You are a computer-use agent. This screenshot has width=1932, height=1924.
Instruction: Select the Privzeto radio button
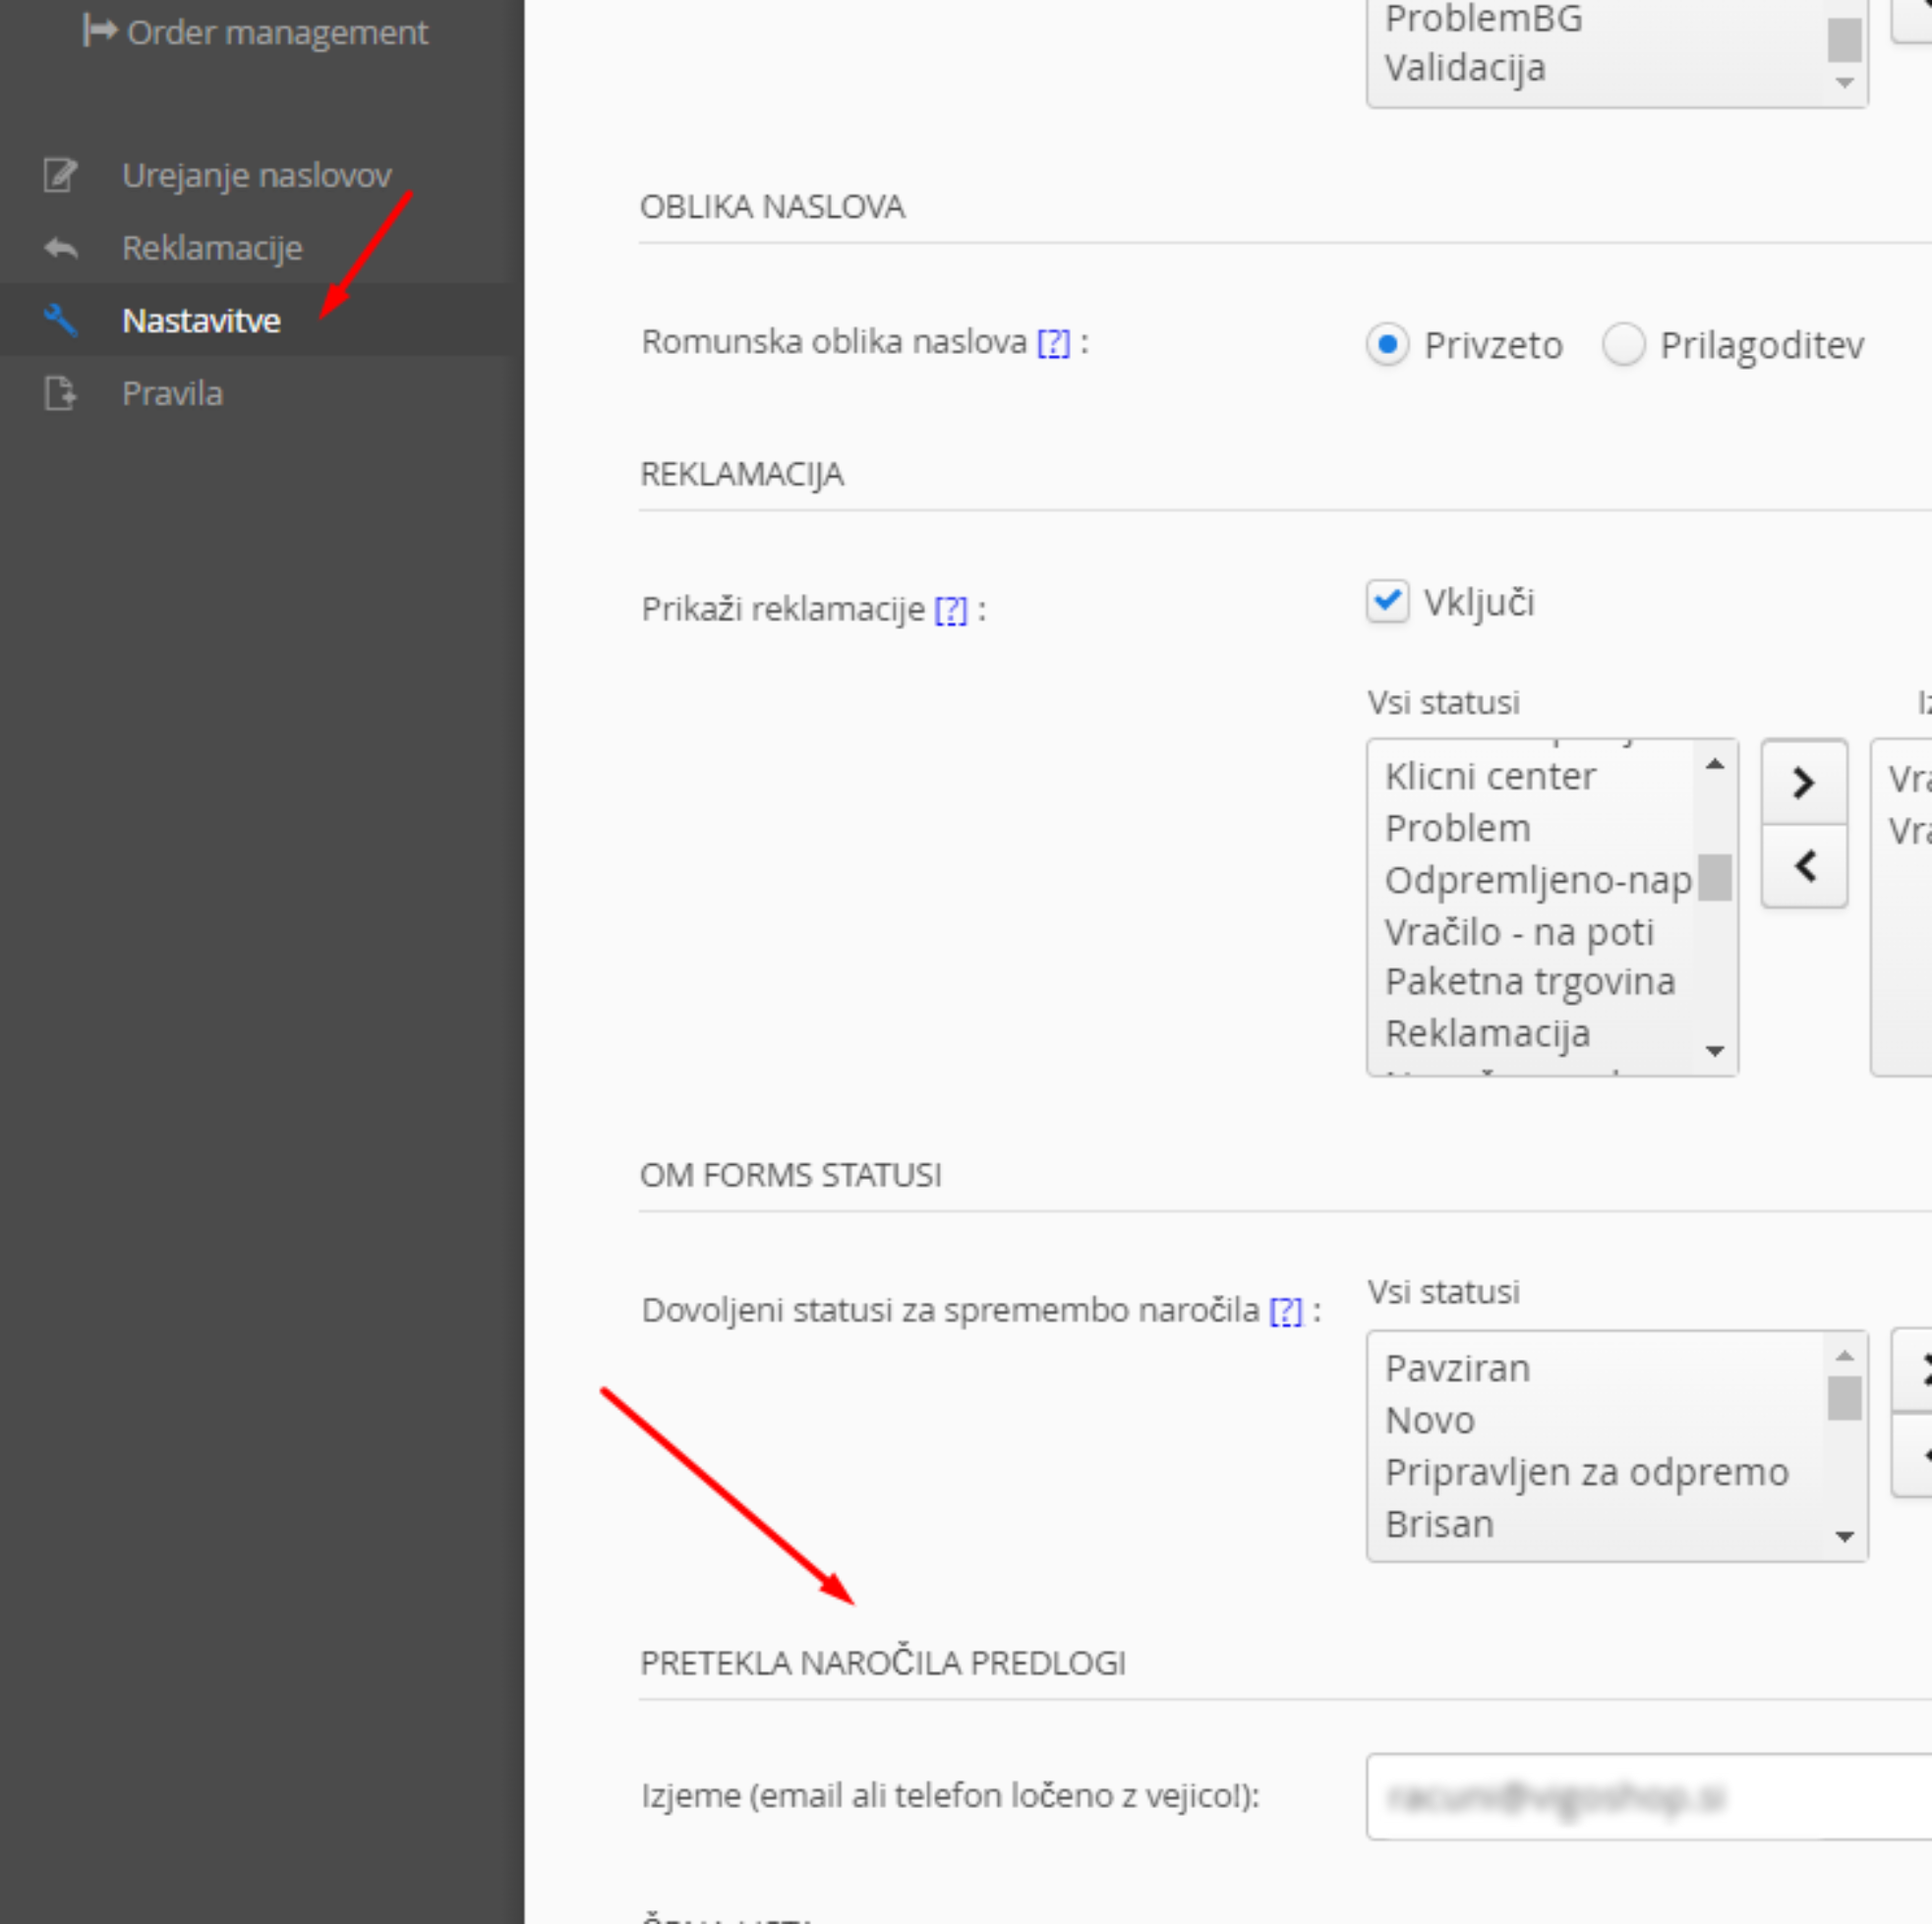[1387, 345]
